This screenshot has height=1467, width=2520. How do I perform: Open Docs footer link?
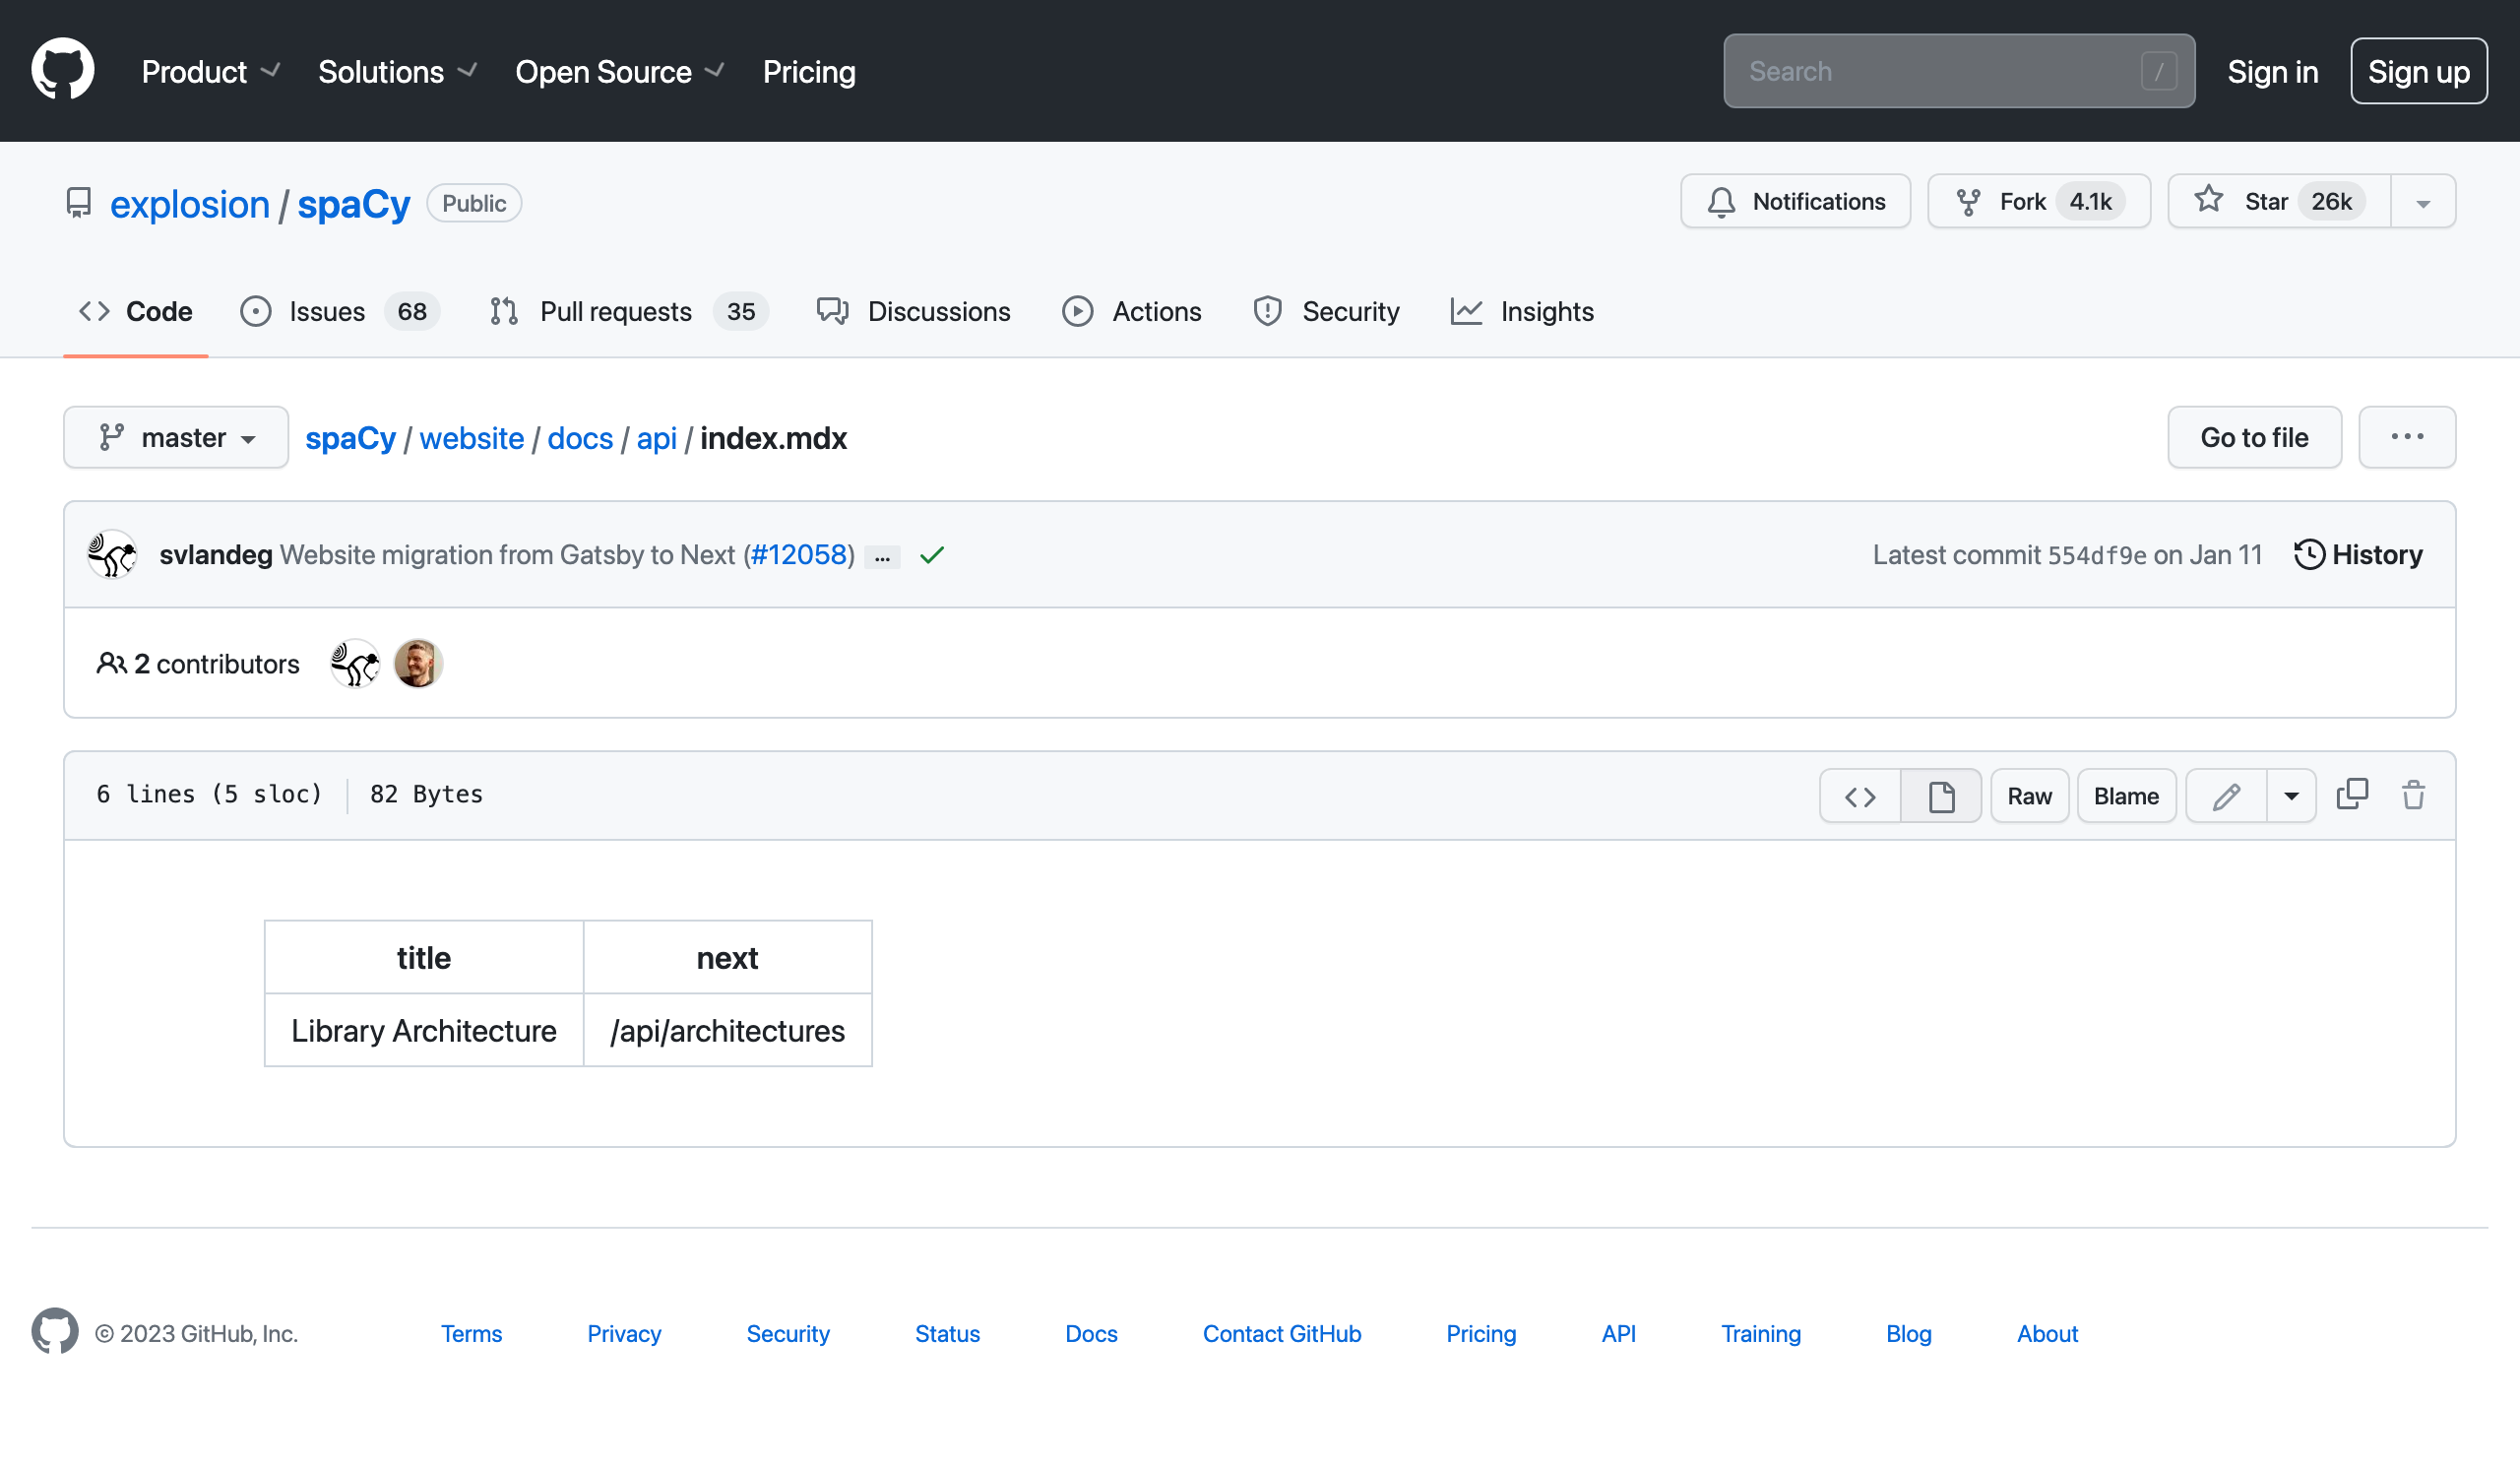tap(1091, 1333)
